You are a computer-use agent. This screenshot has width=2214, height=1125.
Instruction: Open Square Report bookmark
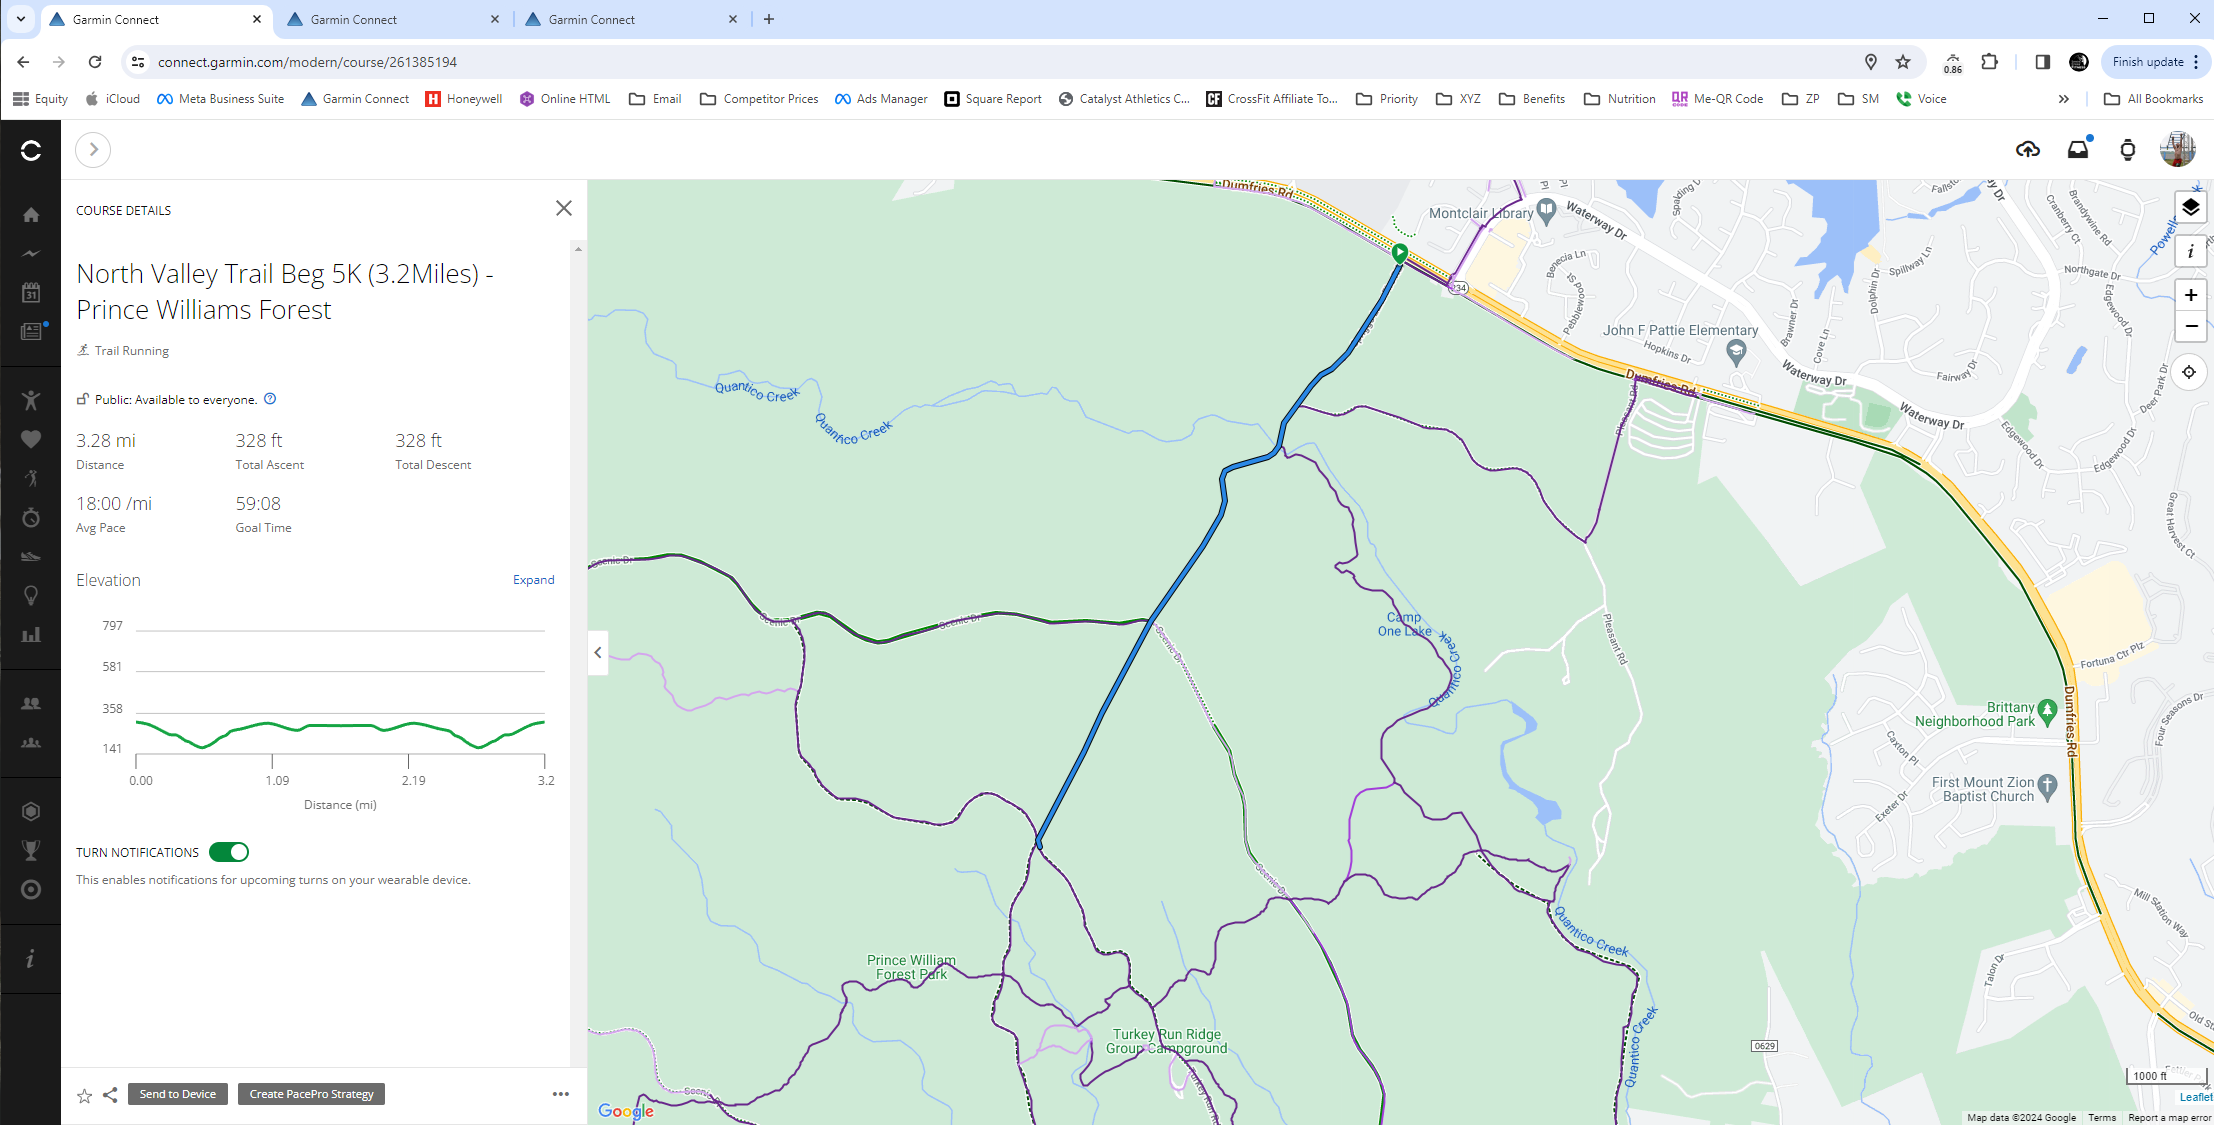coord(993,99)
